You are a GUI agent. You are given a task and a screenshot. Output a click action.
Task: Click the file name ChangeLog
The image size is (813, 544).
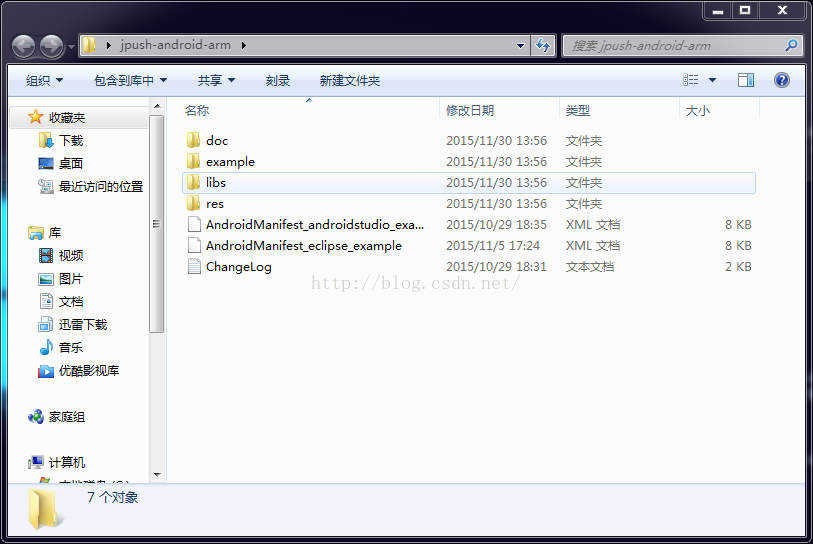(x=239, y=267)
